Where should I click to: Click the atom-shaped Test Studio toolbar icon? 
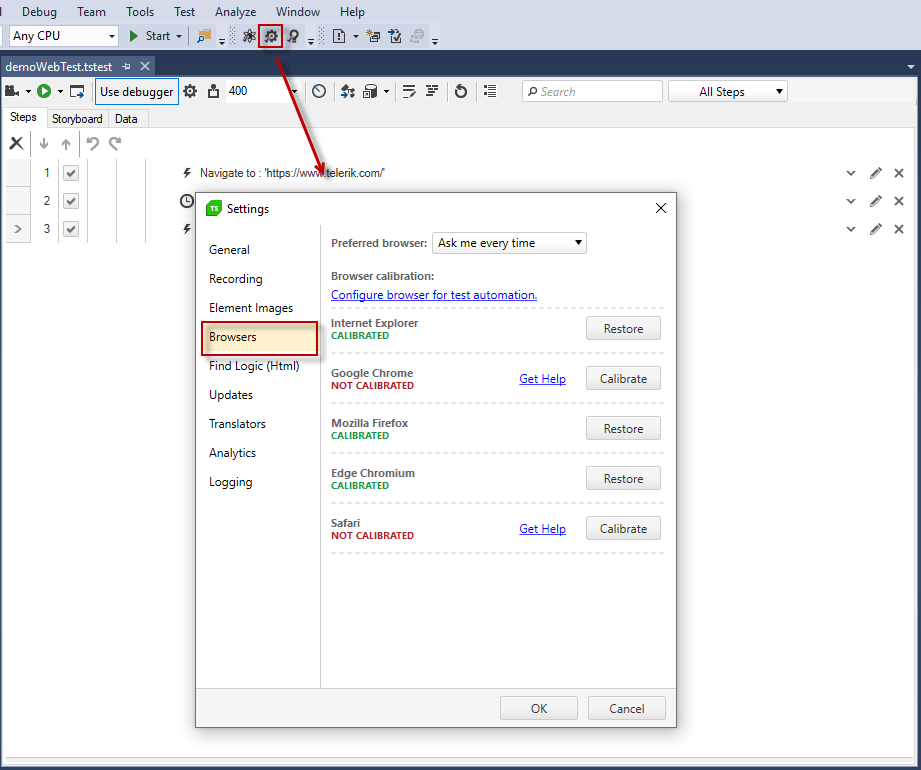pyautogui.click(x=249, y=36)
